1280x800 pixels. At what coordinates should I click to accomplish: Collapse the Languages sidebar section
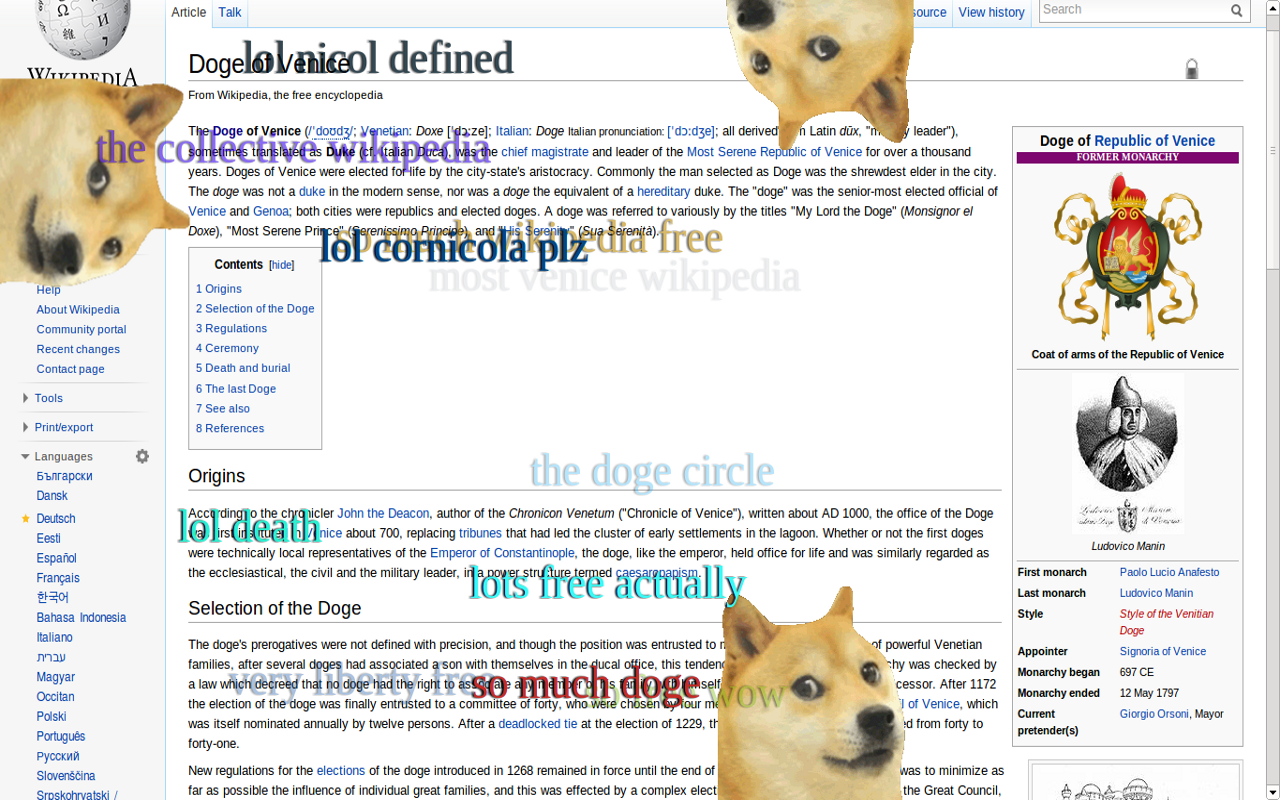tap(63, 456)
